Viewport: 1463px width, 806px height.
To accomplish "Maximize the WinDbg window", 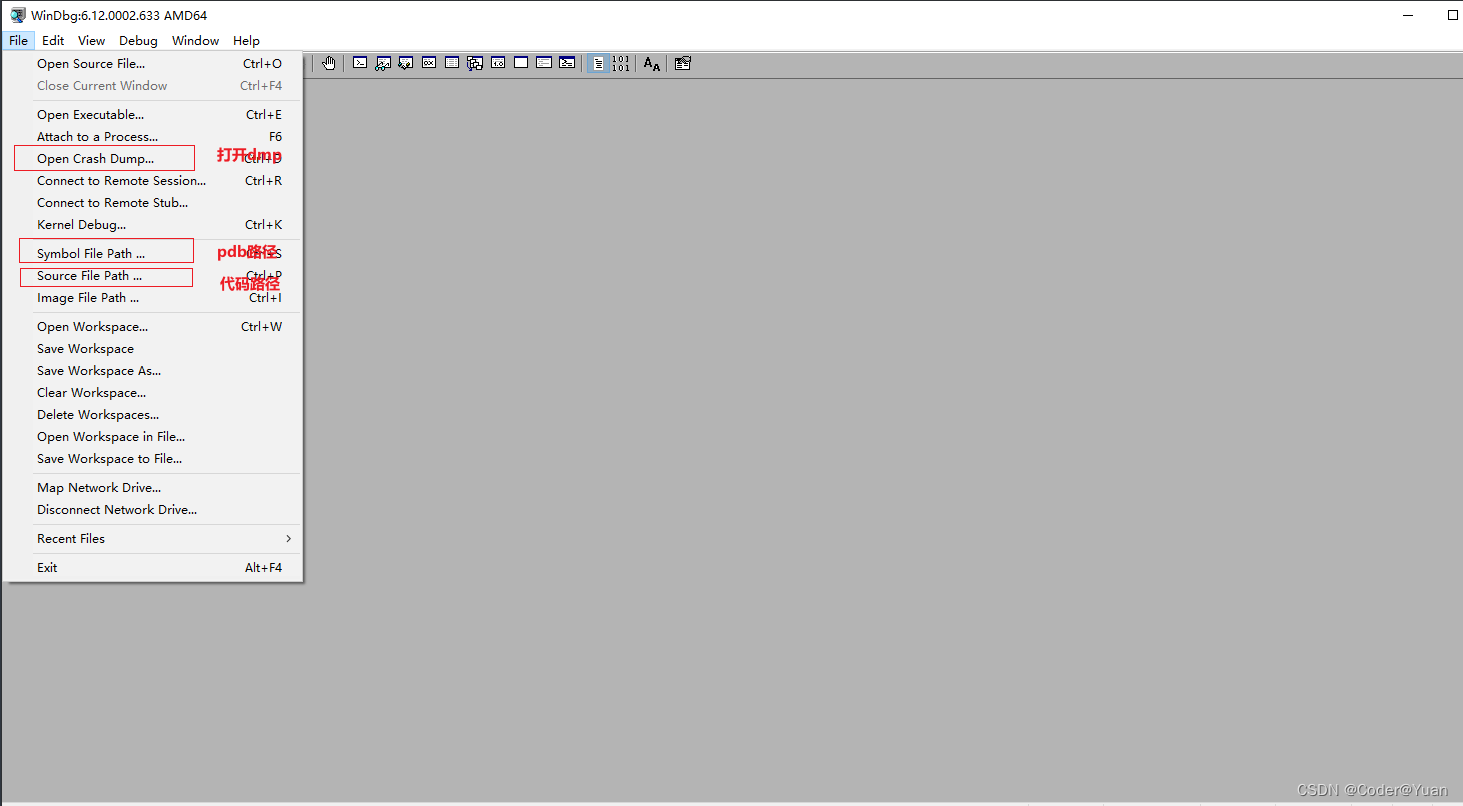I will 1452,15.
